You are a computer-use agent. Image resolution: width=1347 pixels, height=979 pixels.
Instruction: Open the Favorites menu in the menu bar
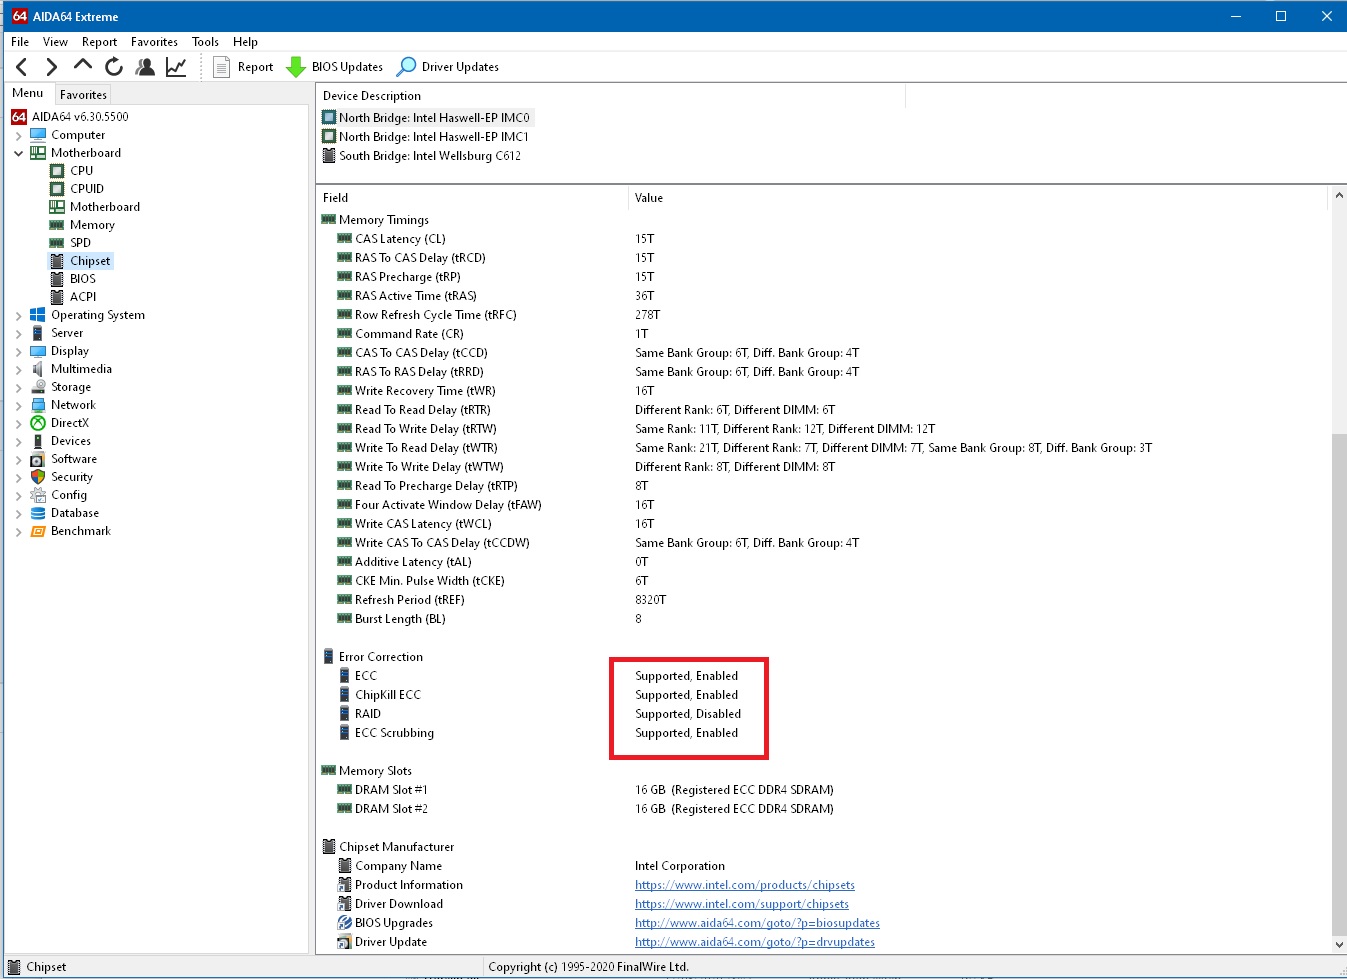(x=154, y=42)
